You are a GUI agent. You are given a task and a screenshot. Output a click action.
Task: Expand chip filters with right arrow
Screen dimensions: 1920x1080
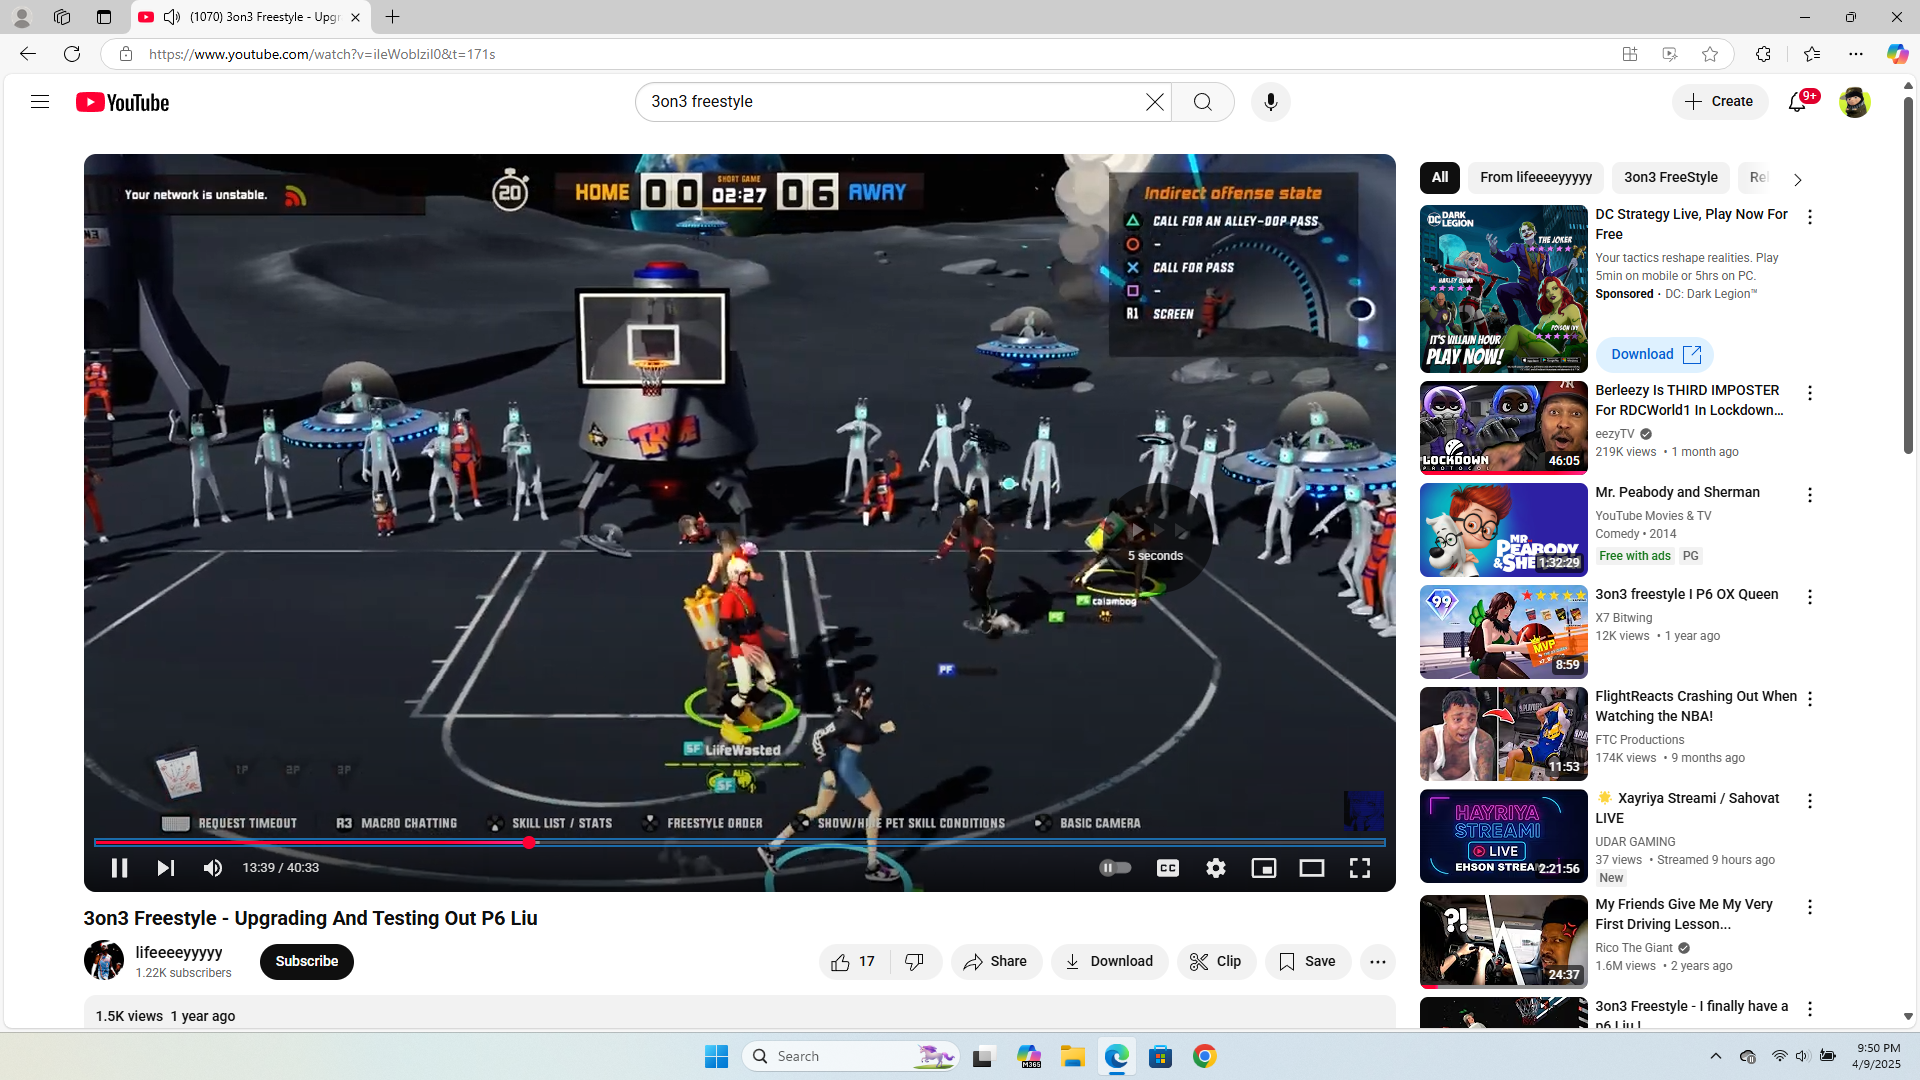pyautogui.click(x=1797, y=179)
